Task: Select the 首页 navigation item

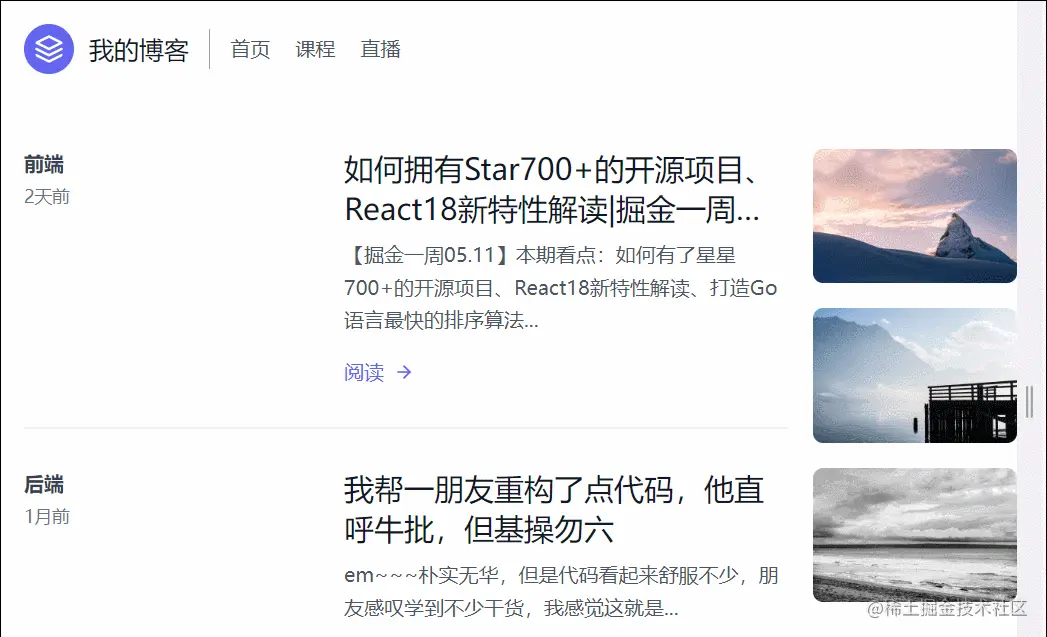Action: [x=249, y=49]
